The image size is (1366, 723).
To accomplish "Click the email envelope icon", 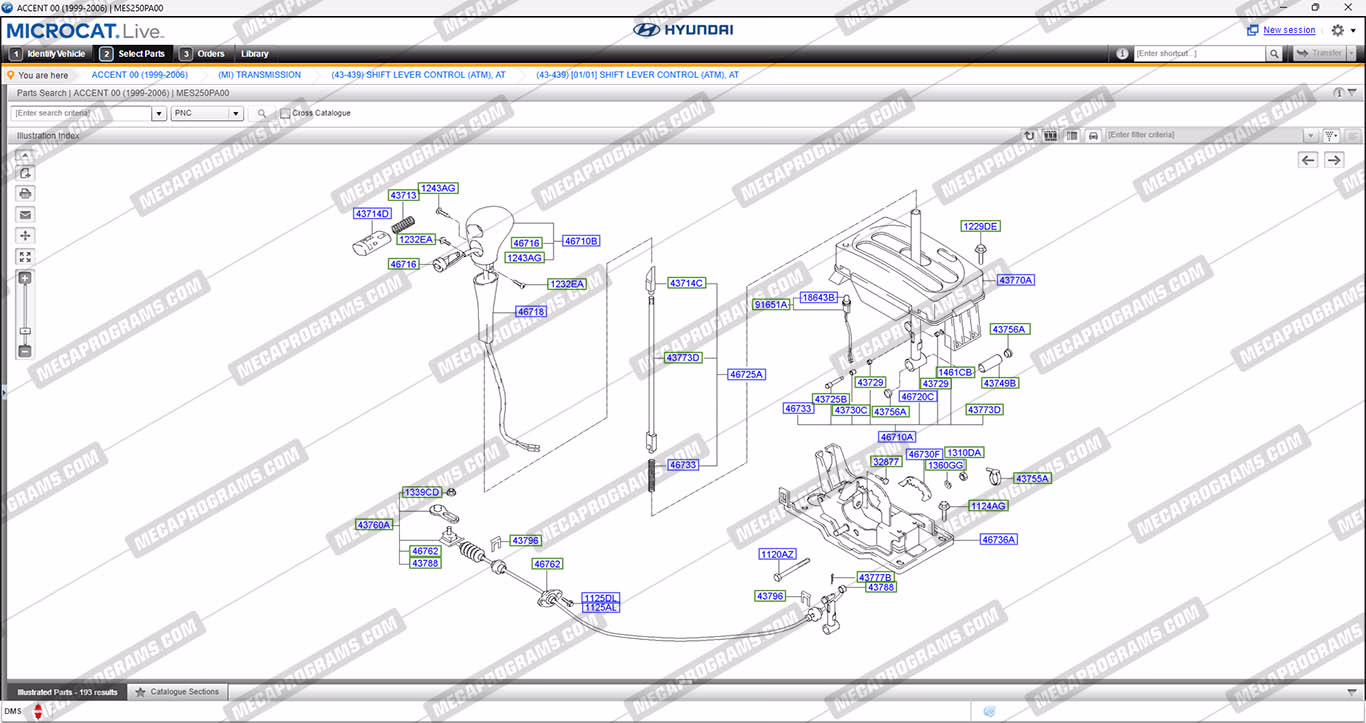I will point(25,214).
